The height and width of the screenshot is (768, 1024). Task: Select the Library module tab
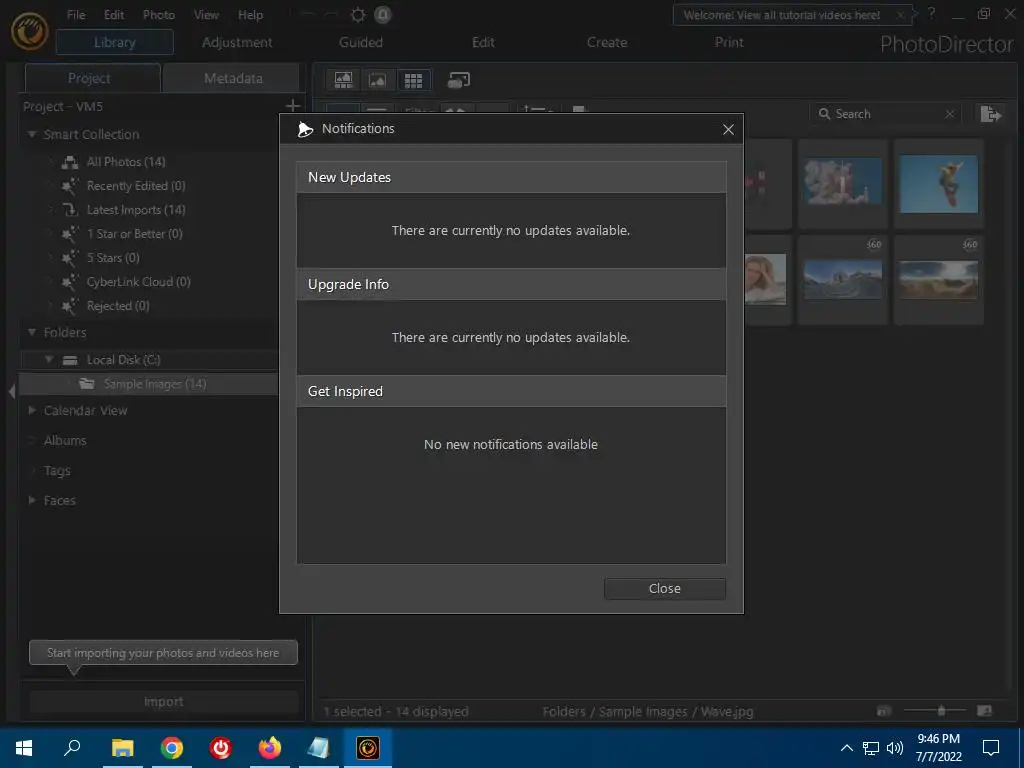(114, 42)
